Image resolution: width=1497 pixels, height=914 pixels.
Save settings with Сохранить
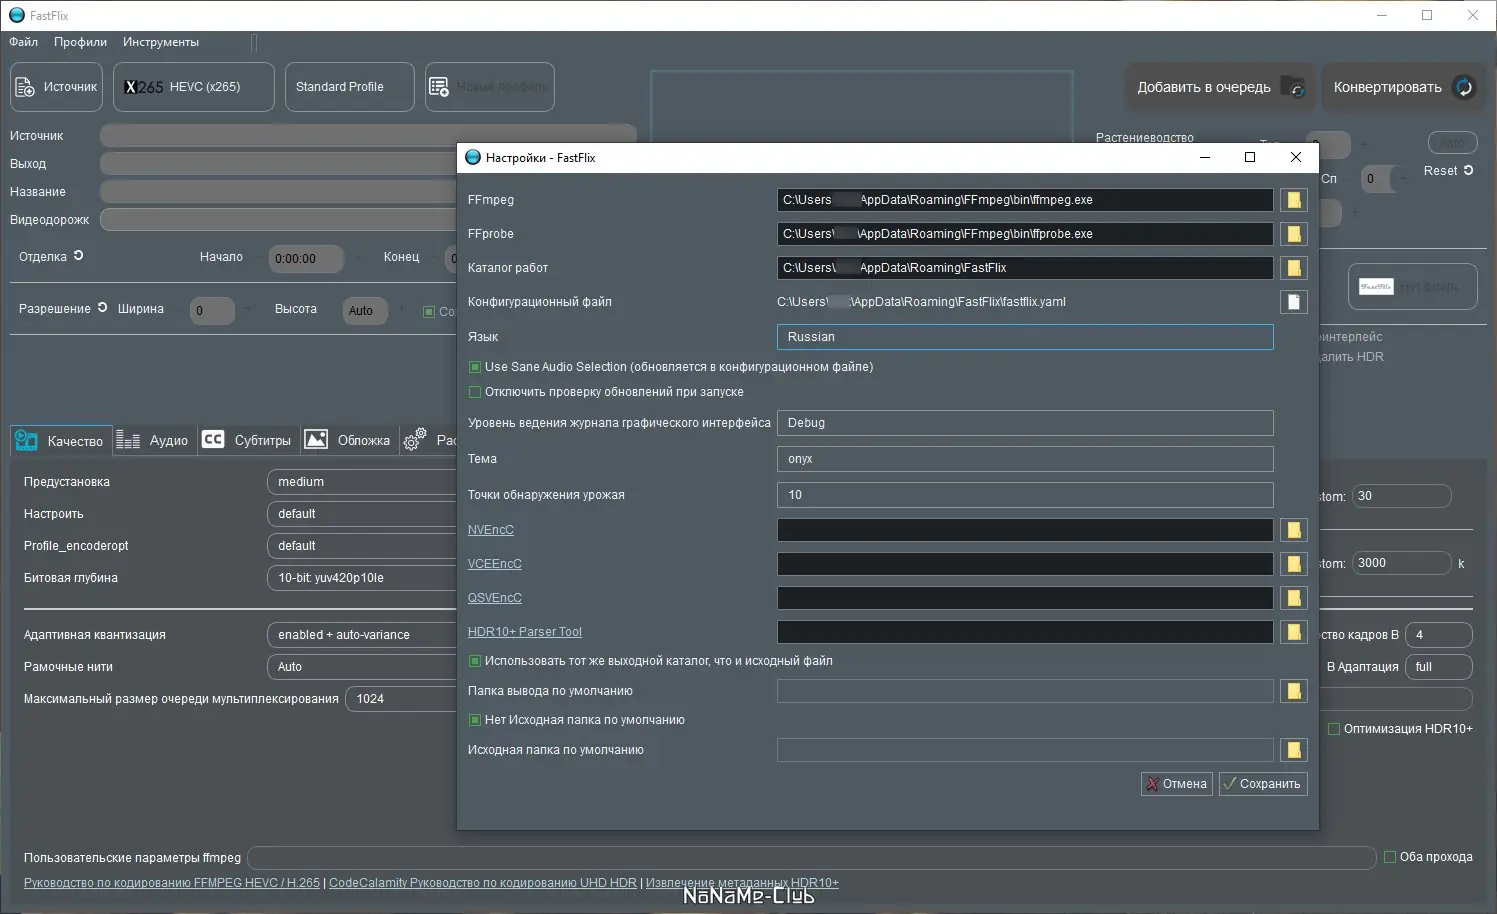pos(1263,784)
